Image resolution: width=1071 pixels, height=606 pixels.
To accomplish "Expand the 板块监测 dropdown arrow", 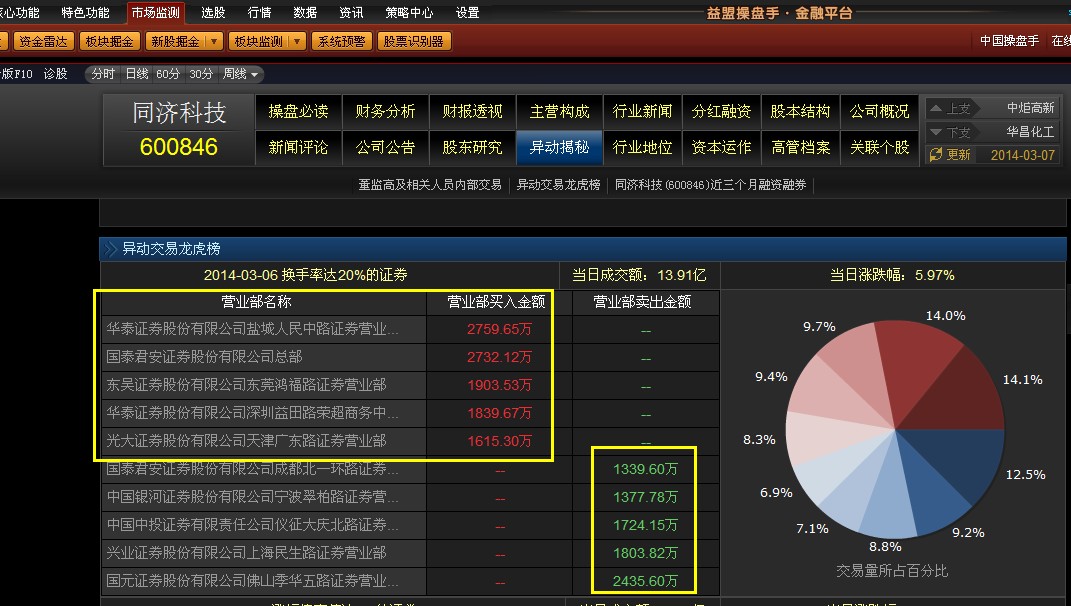I will tap(297, 42).
